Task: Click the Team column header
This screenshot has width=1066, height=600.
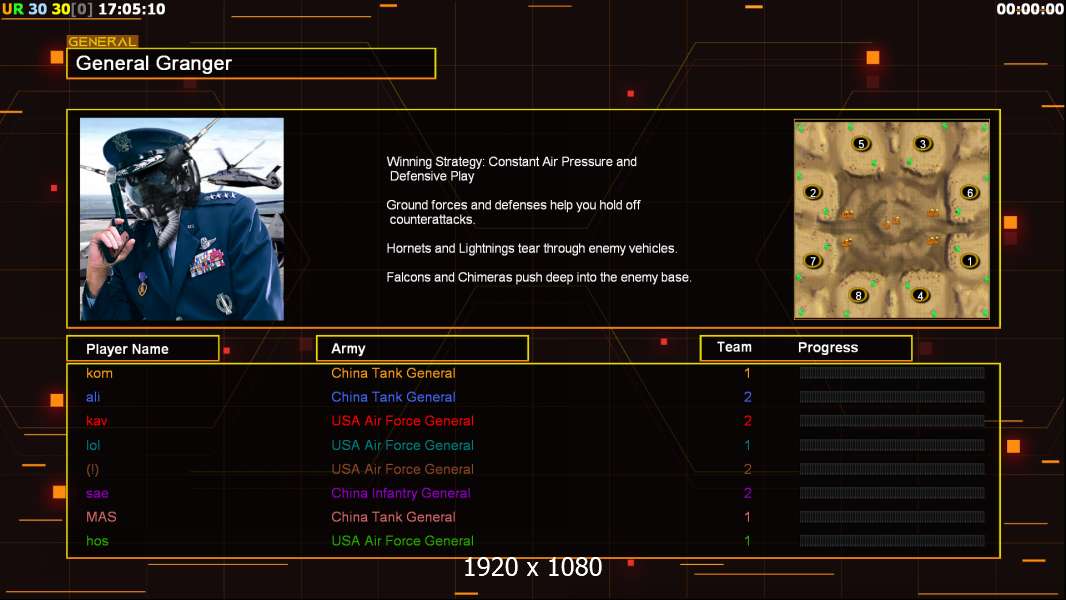Action: (x=734, y=347)
